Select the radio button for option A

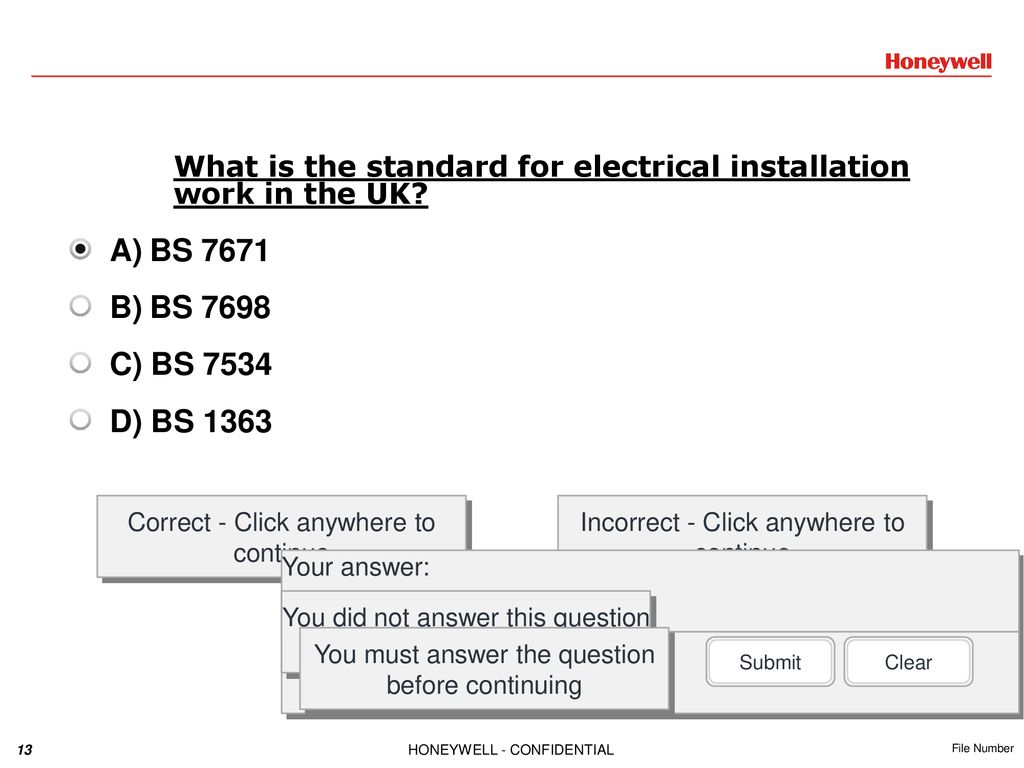point(80,249)
